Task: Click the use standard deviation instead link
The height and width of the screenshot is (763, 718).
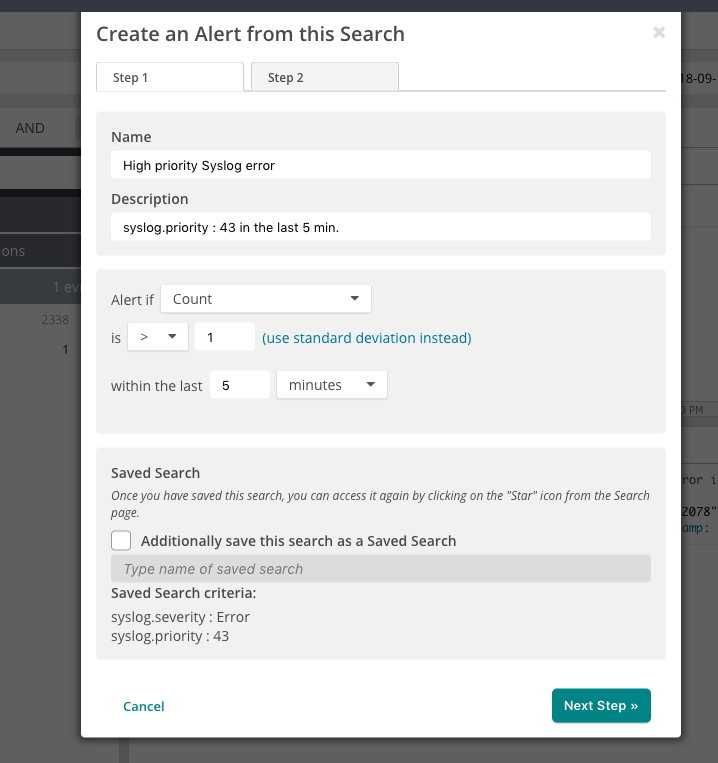Action: pos(366,338)
